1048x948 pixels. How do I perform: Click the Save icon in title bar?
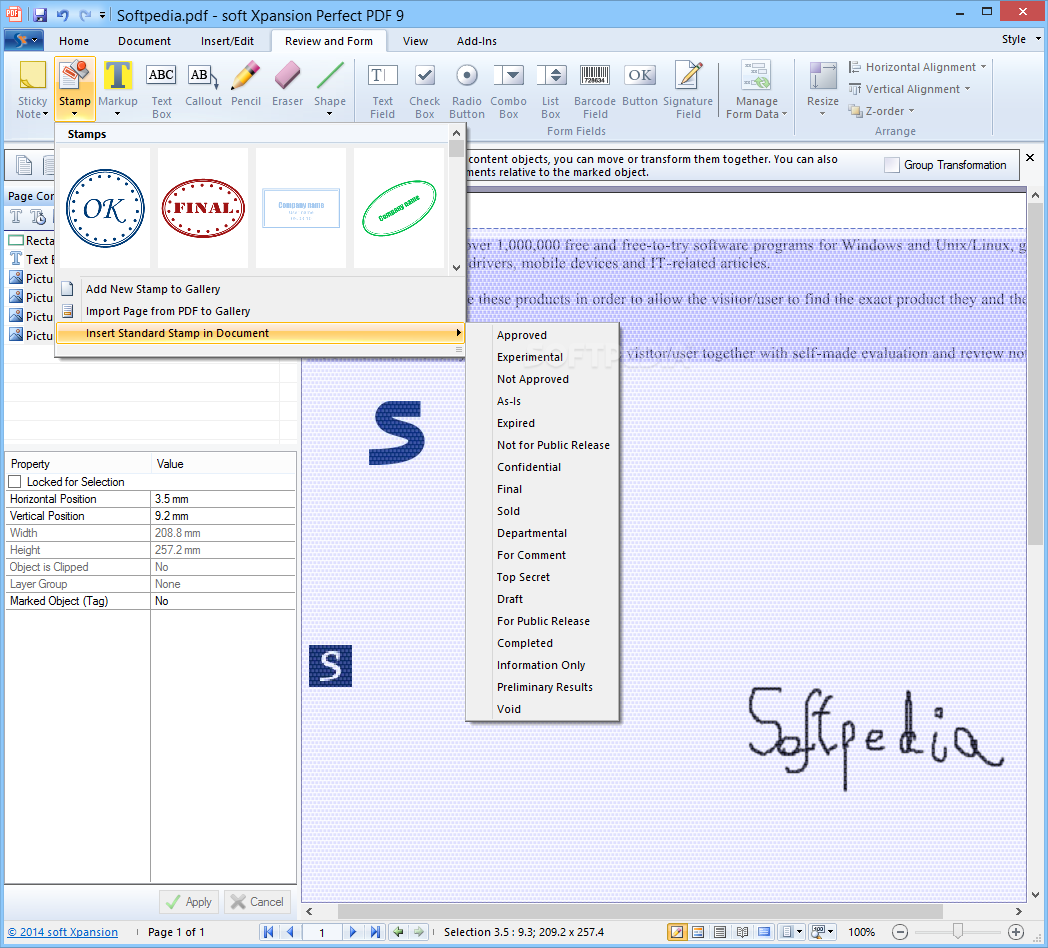click(40, 15)
